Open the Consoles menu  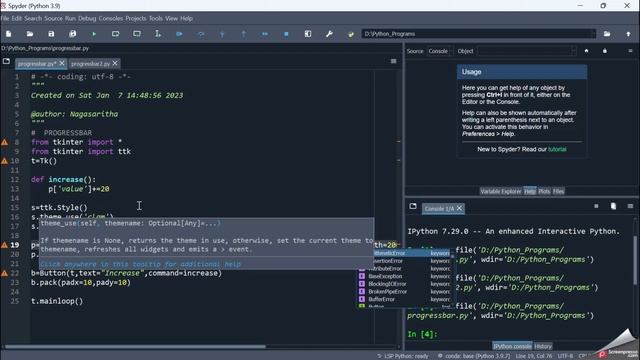111,18
